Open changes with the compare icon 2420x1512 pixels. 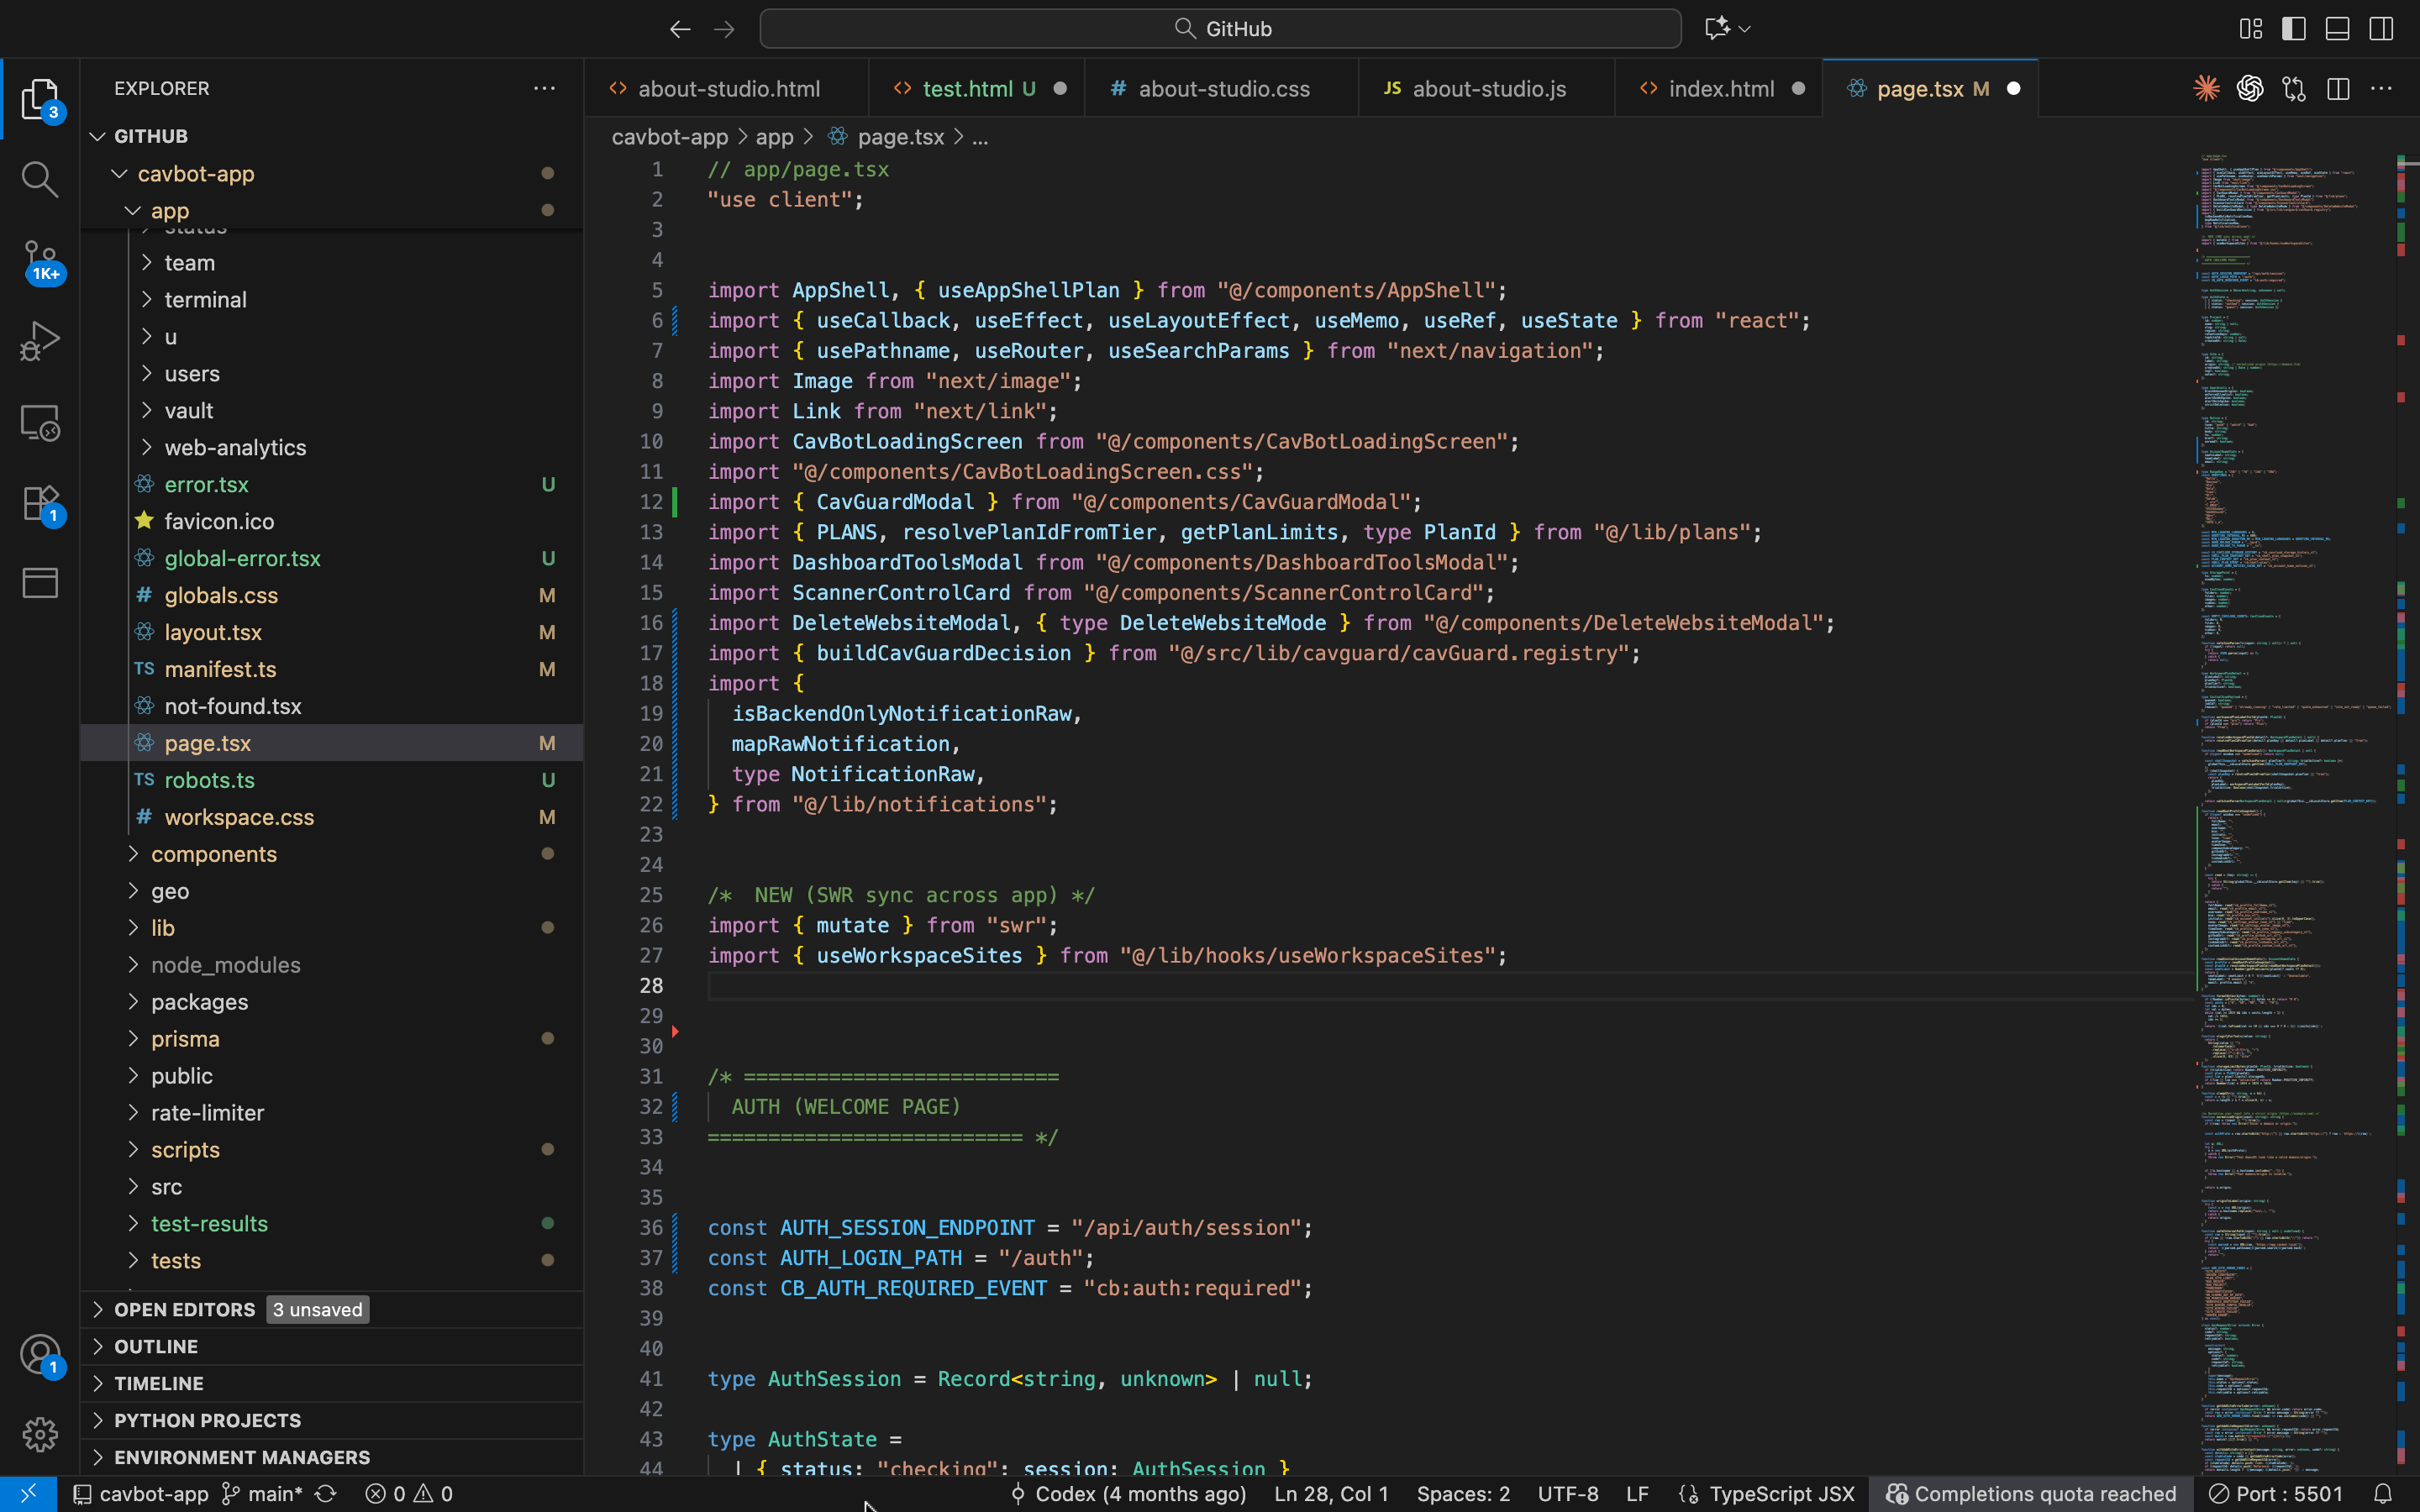[x=2294, y=89]
